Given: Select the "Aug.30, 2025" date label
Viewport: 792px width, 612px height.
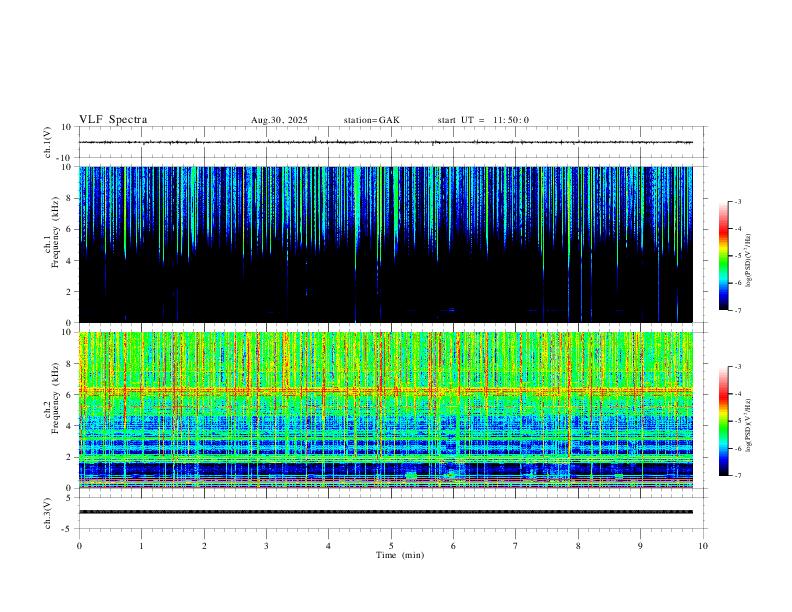Looking at the screenshot, I should point(279,120).
